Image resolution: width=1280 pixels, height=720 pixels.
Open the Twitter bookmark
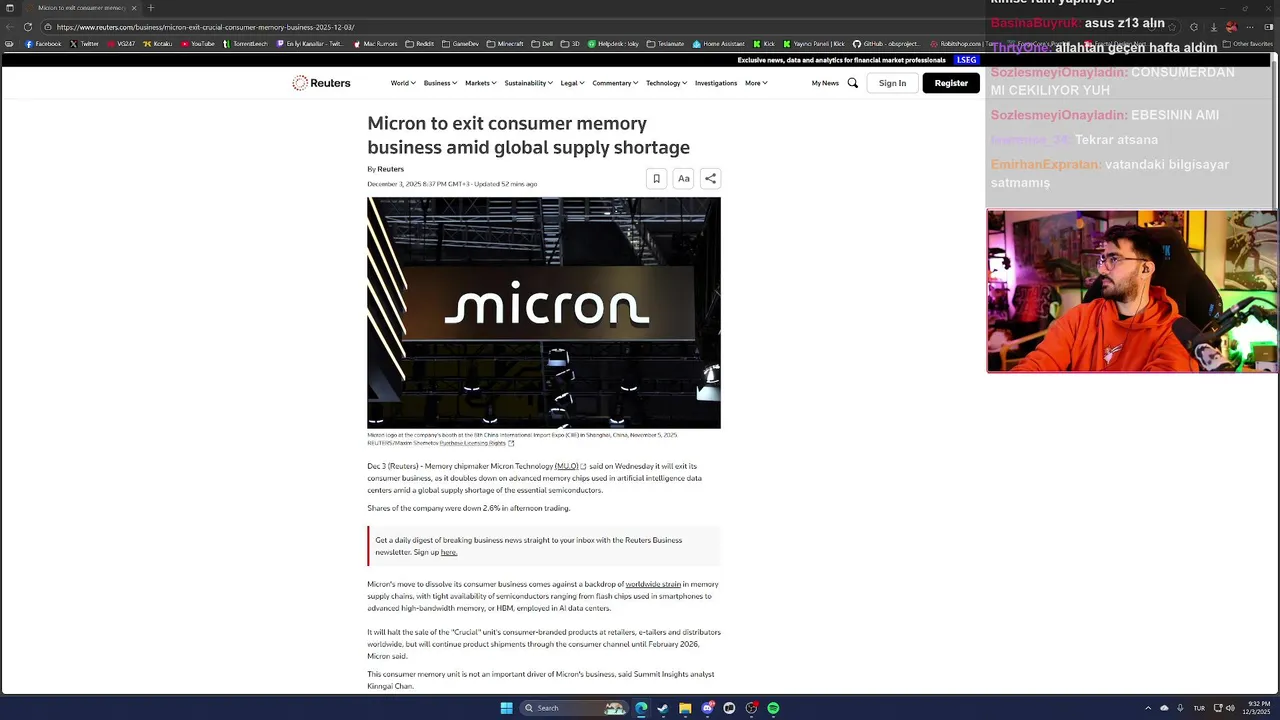(x=85, y=44)
